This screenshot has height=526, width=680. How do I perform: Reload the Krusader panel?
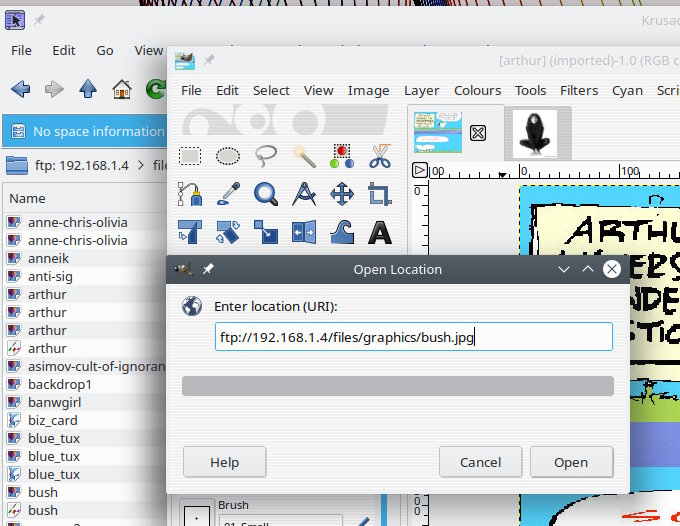156,89
